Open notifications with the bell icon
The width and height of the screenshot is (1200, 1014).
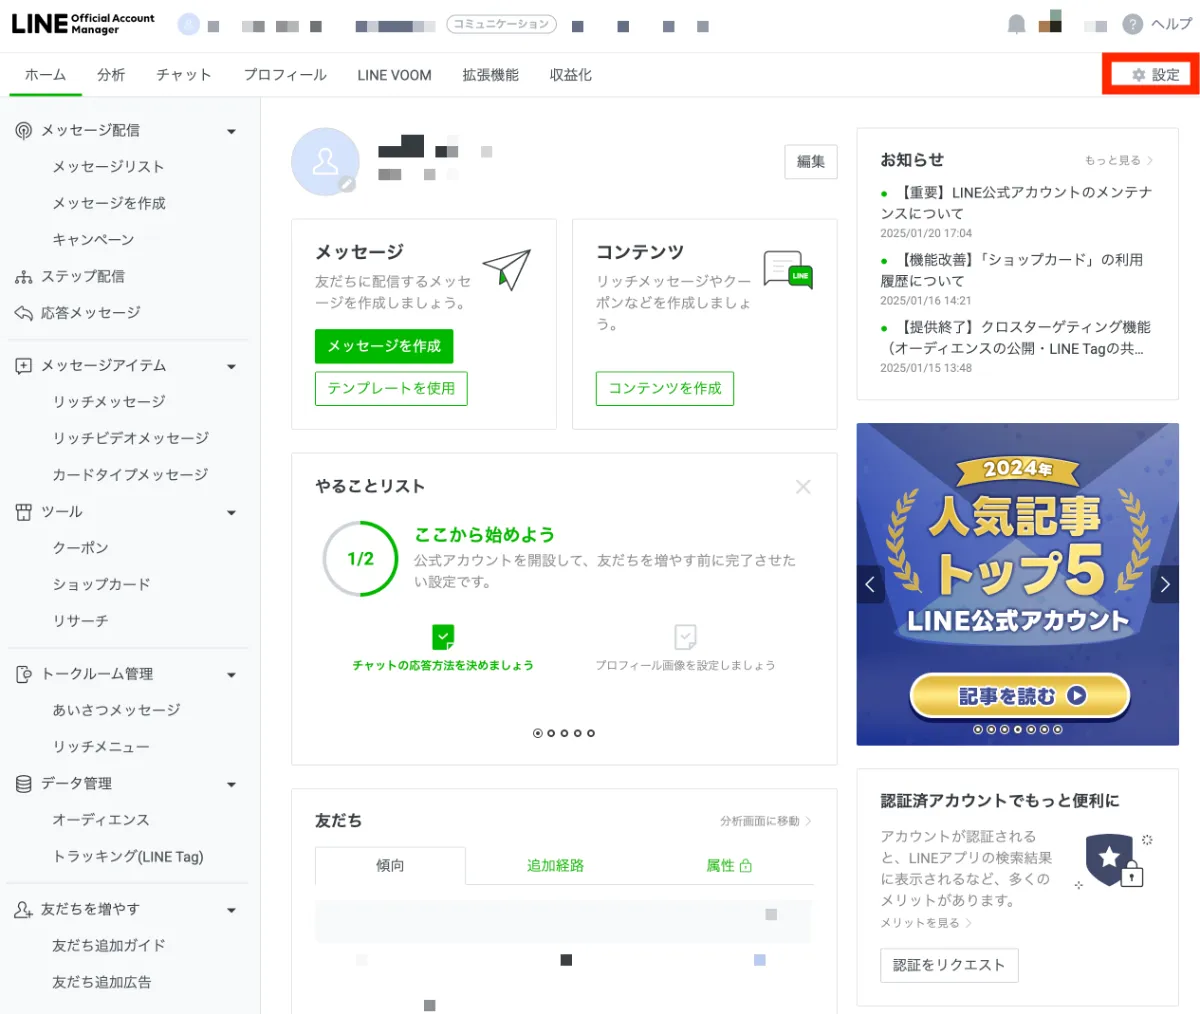[1017, 23]
